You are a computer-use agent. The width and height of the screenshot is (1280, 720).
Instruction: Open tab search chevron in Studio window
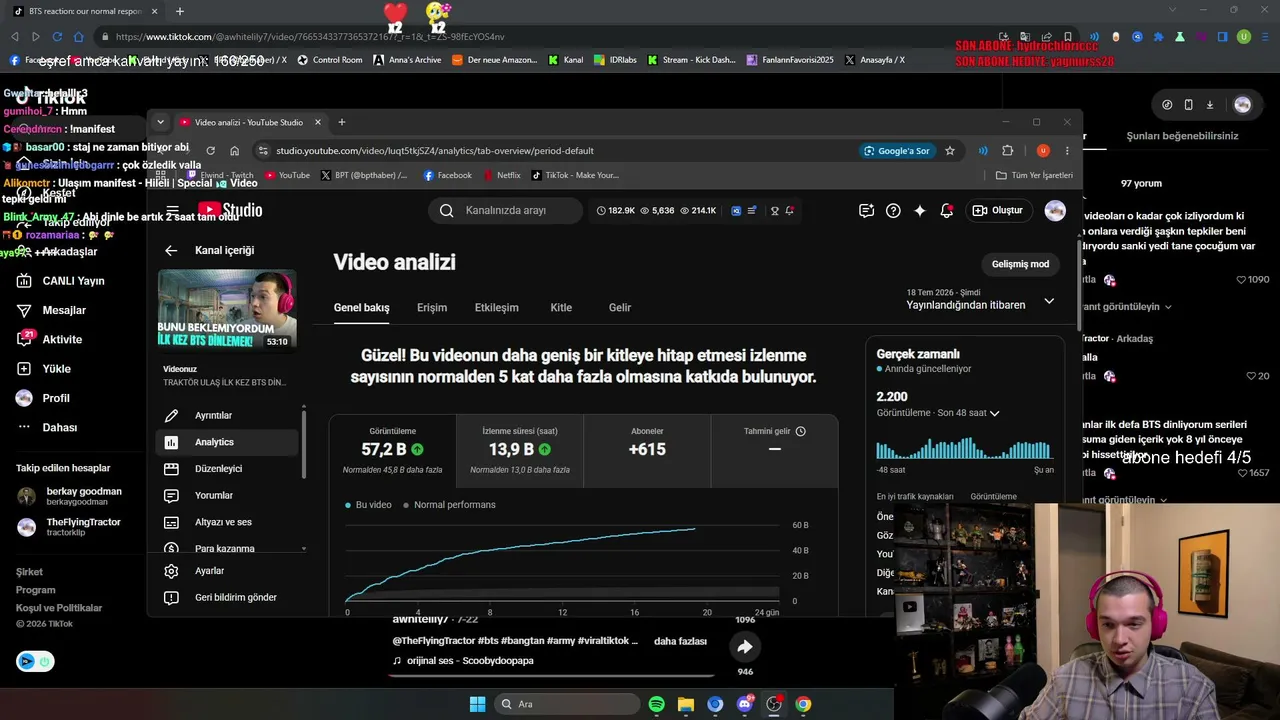click(x=160, y=122)
